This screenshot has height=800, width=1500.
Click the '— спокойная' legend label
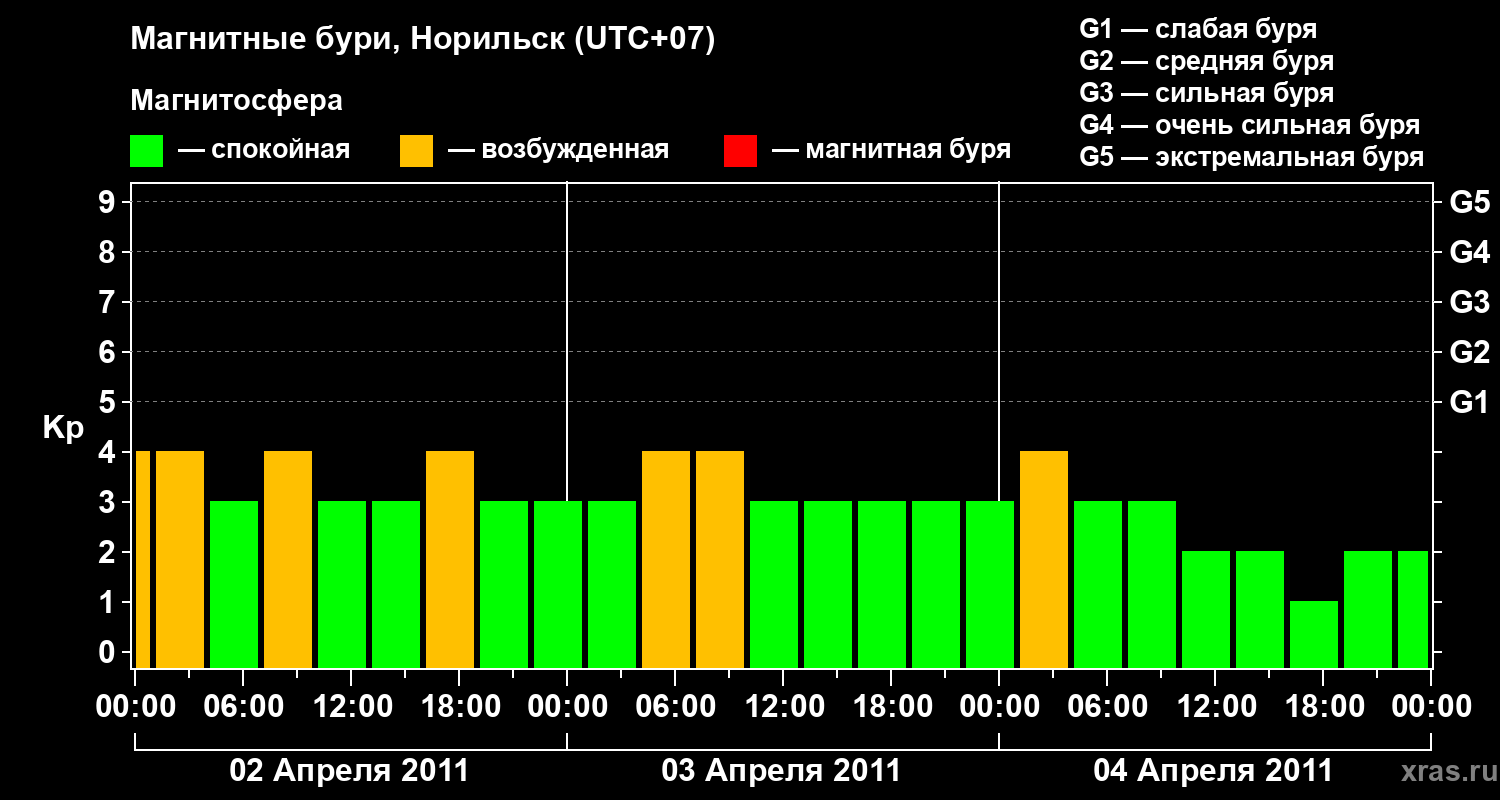(264, 150)
